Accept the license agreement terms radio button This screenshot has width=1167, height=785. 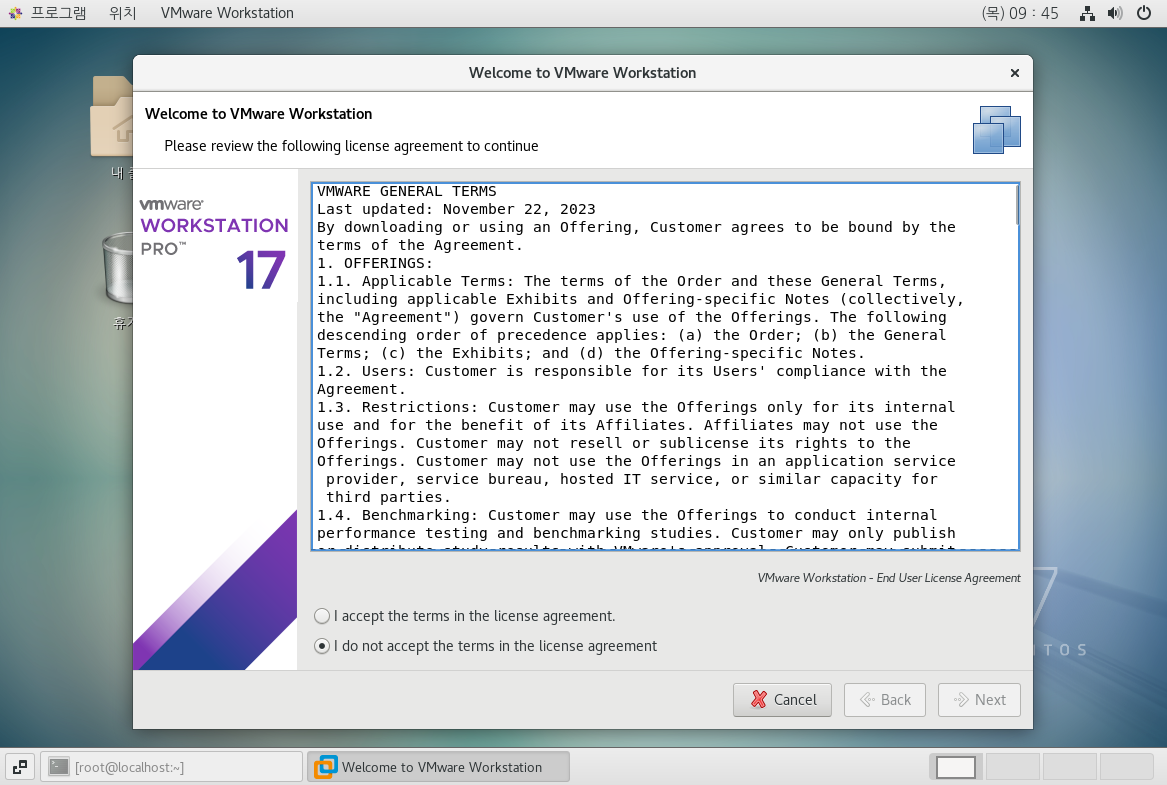point(322,616)
